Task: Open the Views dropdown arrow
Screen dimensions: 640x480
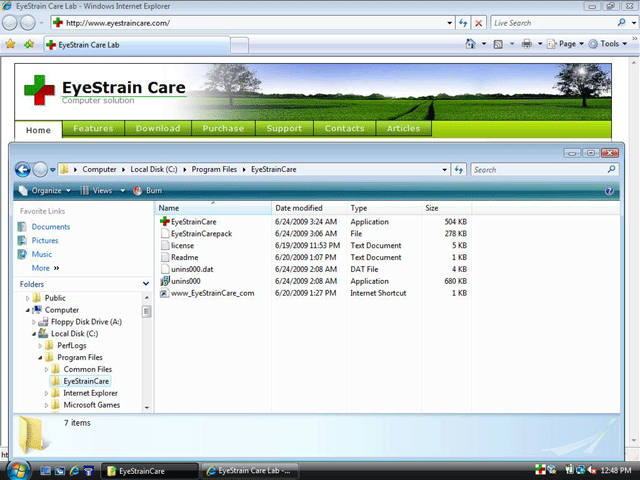Action: tap(122, 191)
